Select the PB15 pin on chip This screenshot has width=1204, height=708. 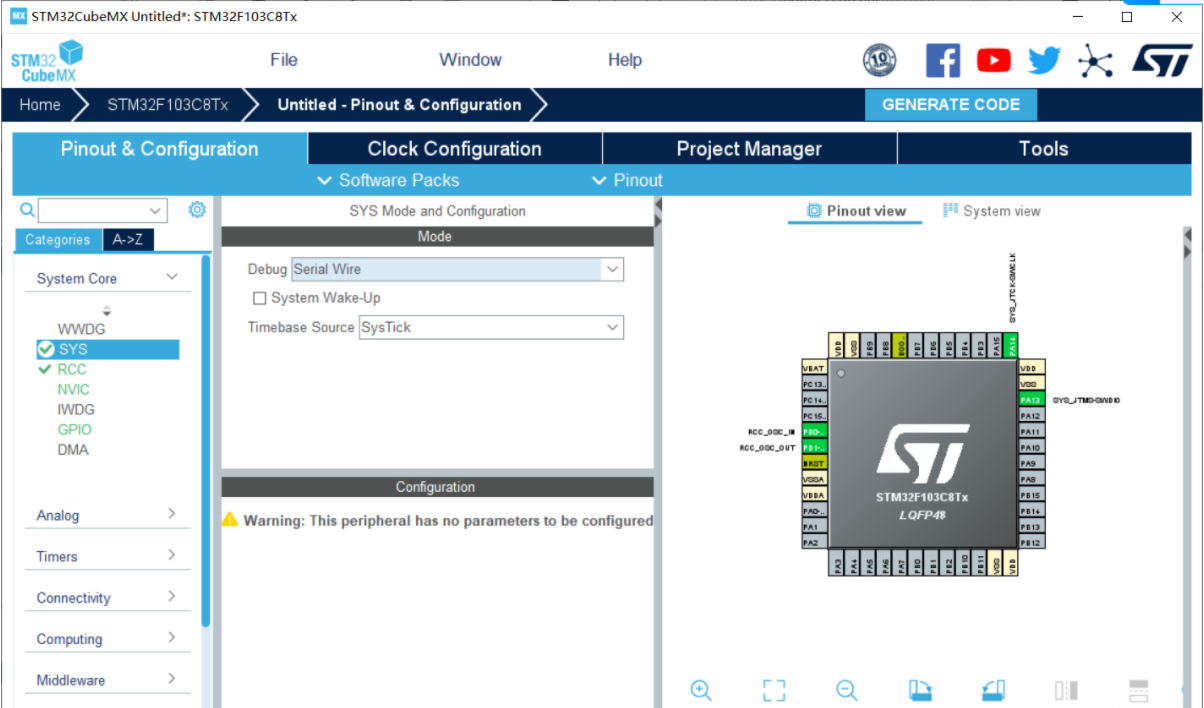[1031, 495]
